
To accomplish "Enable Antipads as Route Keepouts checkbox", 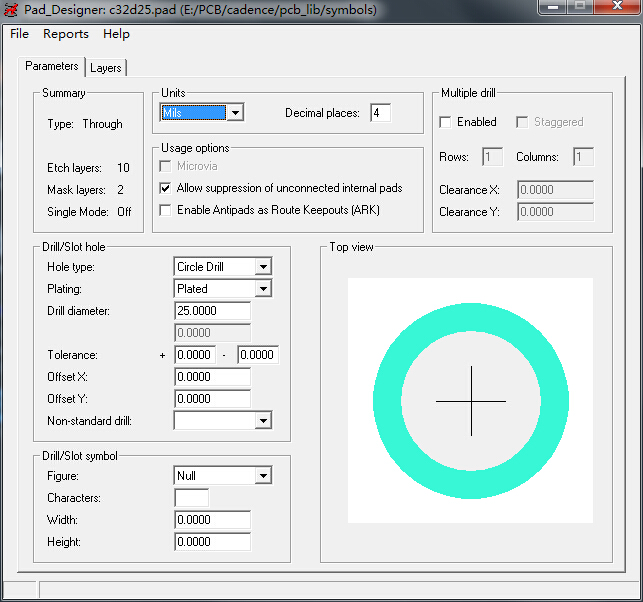I will click(165, 210).
